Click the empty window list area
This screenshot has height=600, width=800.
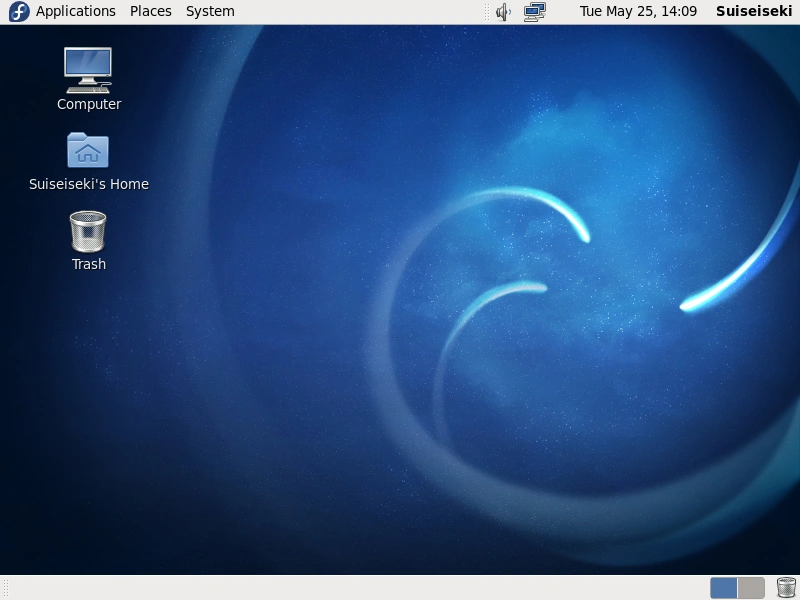tap(357, 588)
